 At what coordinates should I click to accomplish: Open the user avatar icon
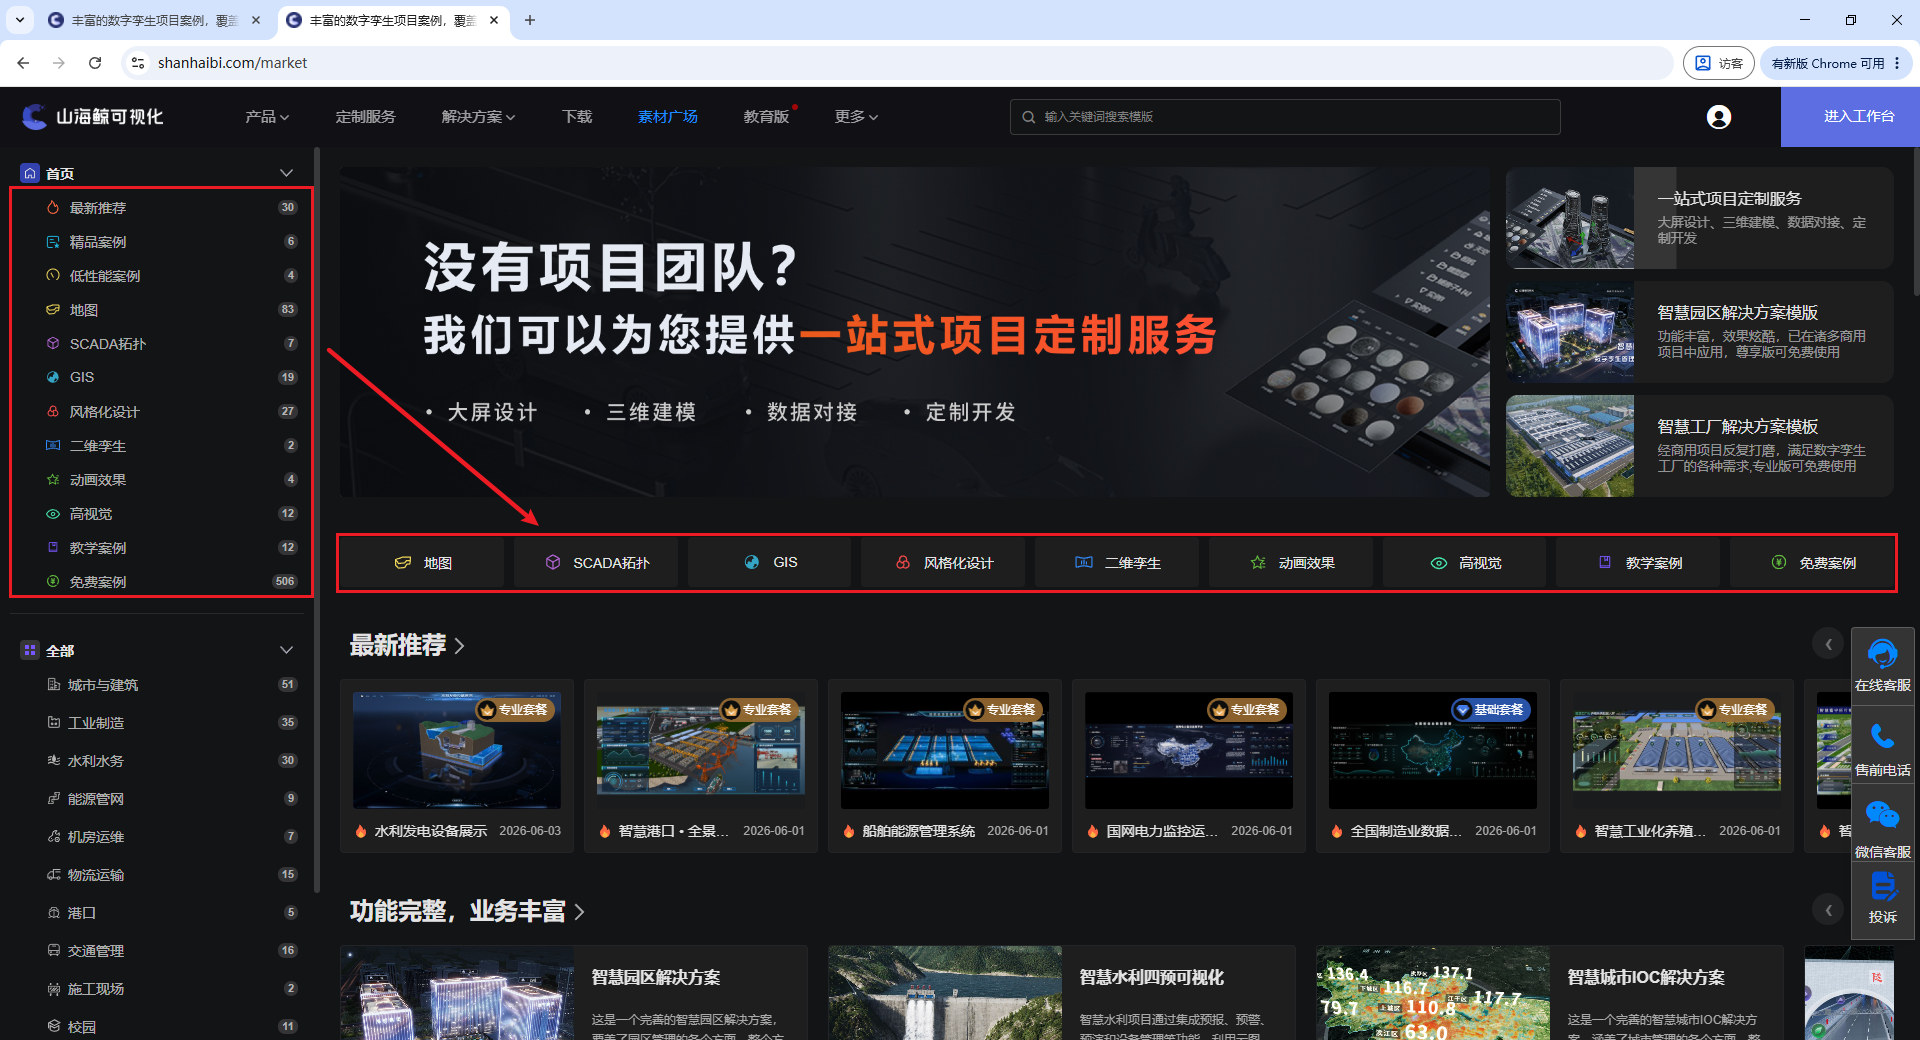[x=1718, y=117]
